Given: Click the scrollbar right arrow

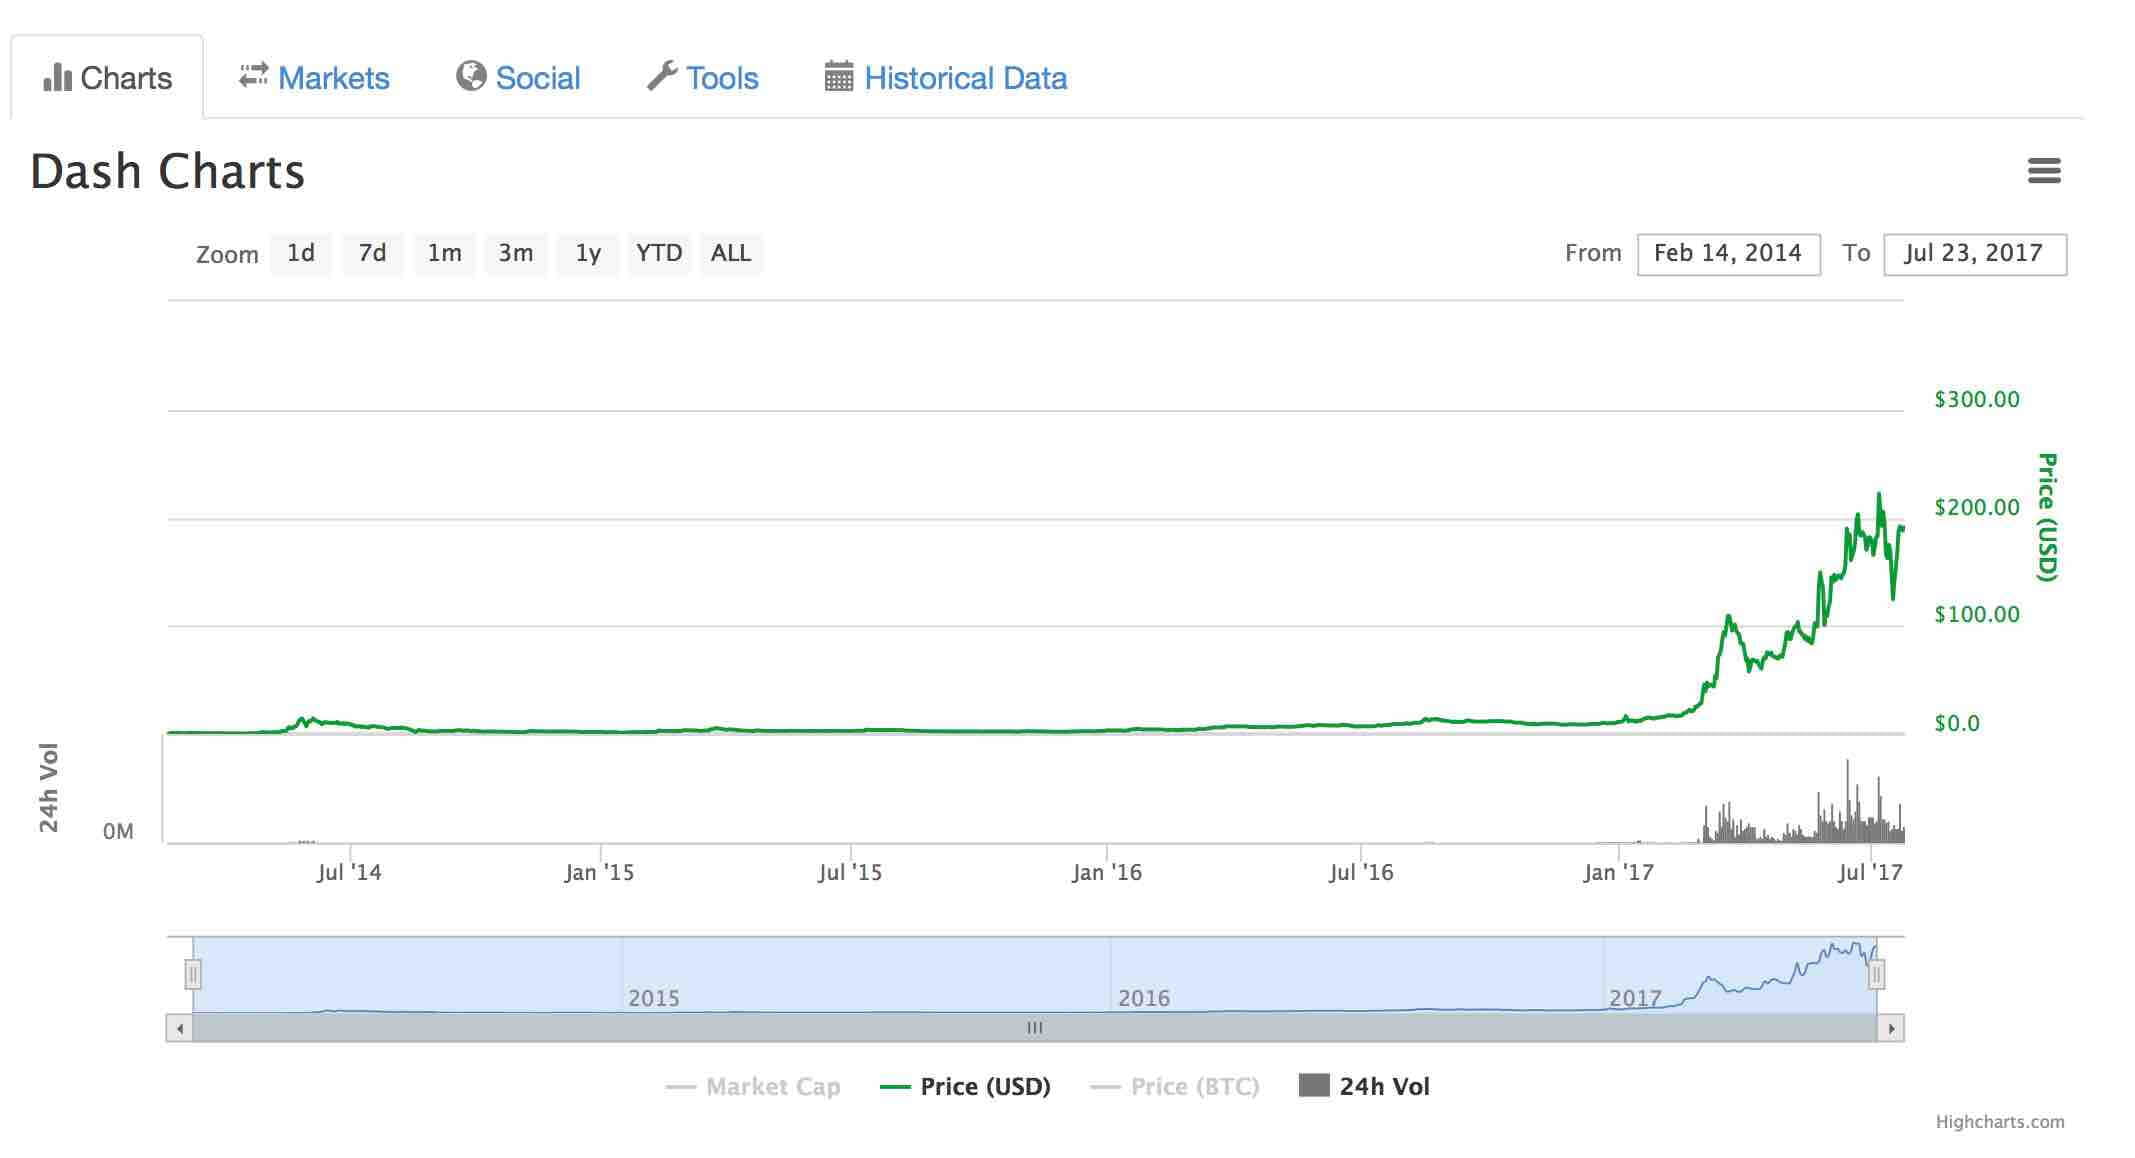Looking at the screenshot, I should click(1891, 1028).
